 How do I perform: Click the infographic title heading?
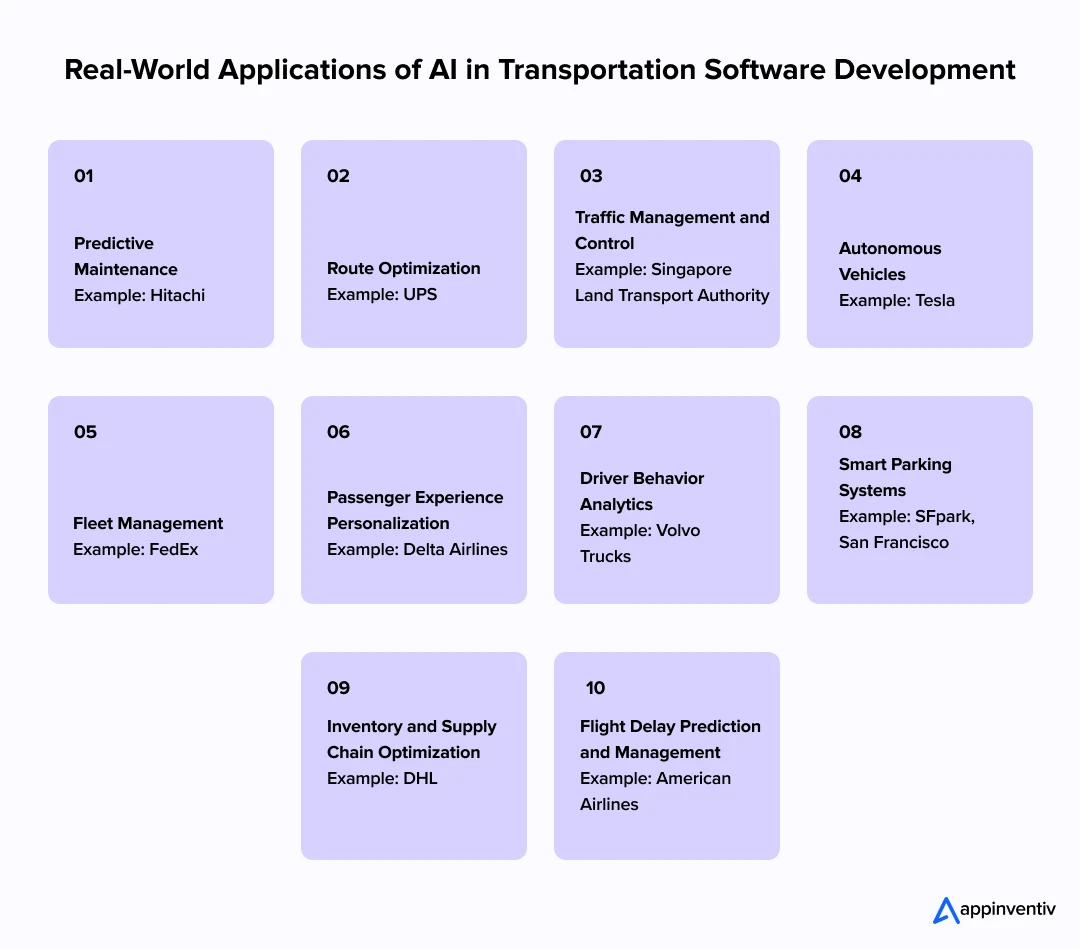click(x=540, y=70)
